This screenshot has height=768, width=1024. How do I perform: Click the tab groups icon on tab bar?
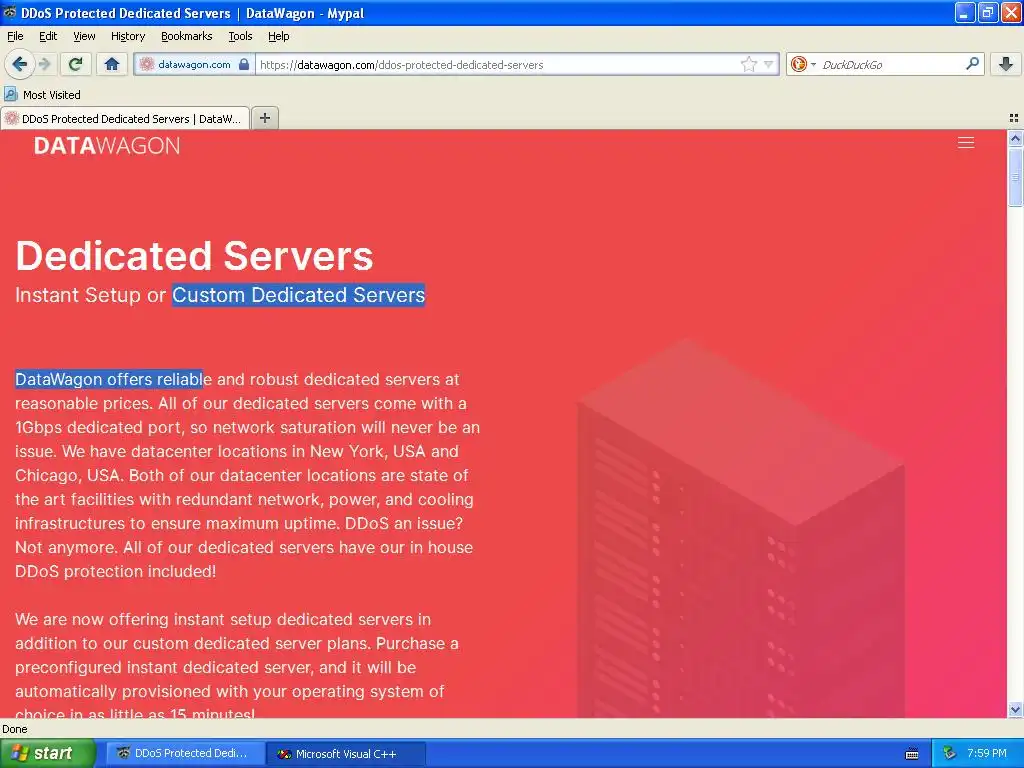[x=1014, y=118]
